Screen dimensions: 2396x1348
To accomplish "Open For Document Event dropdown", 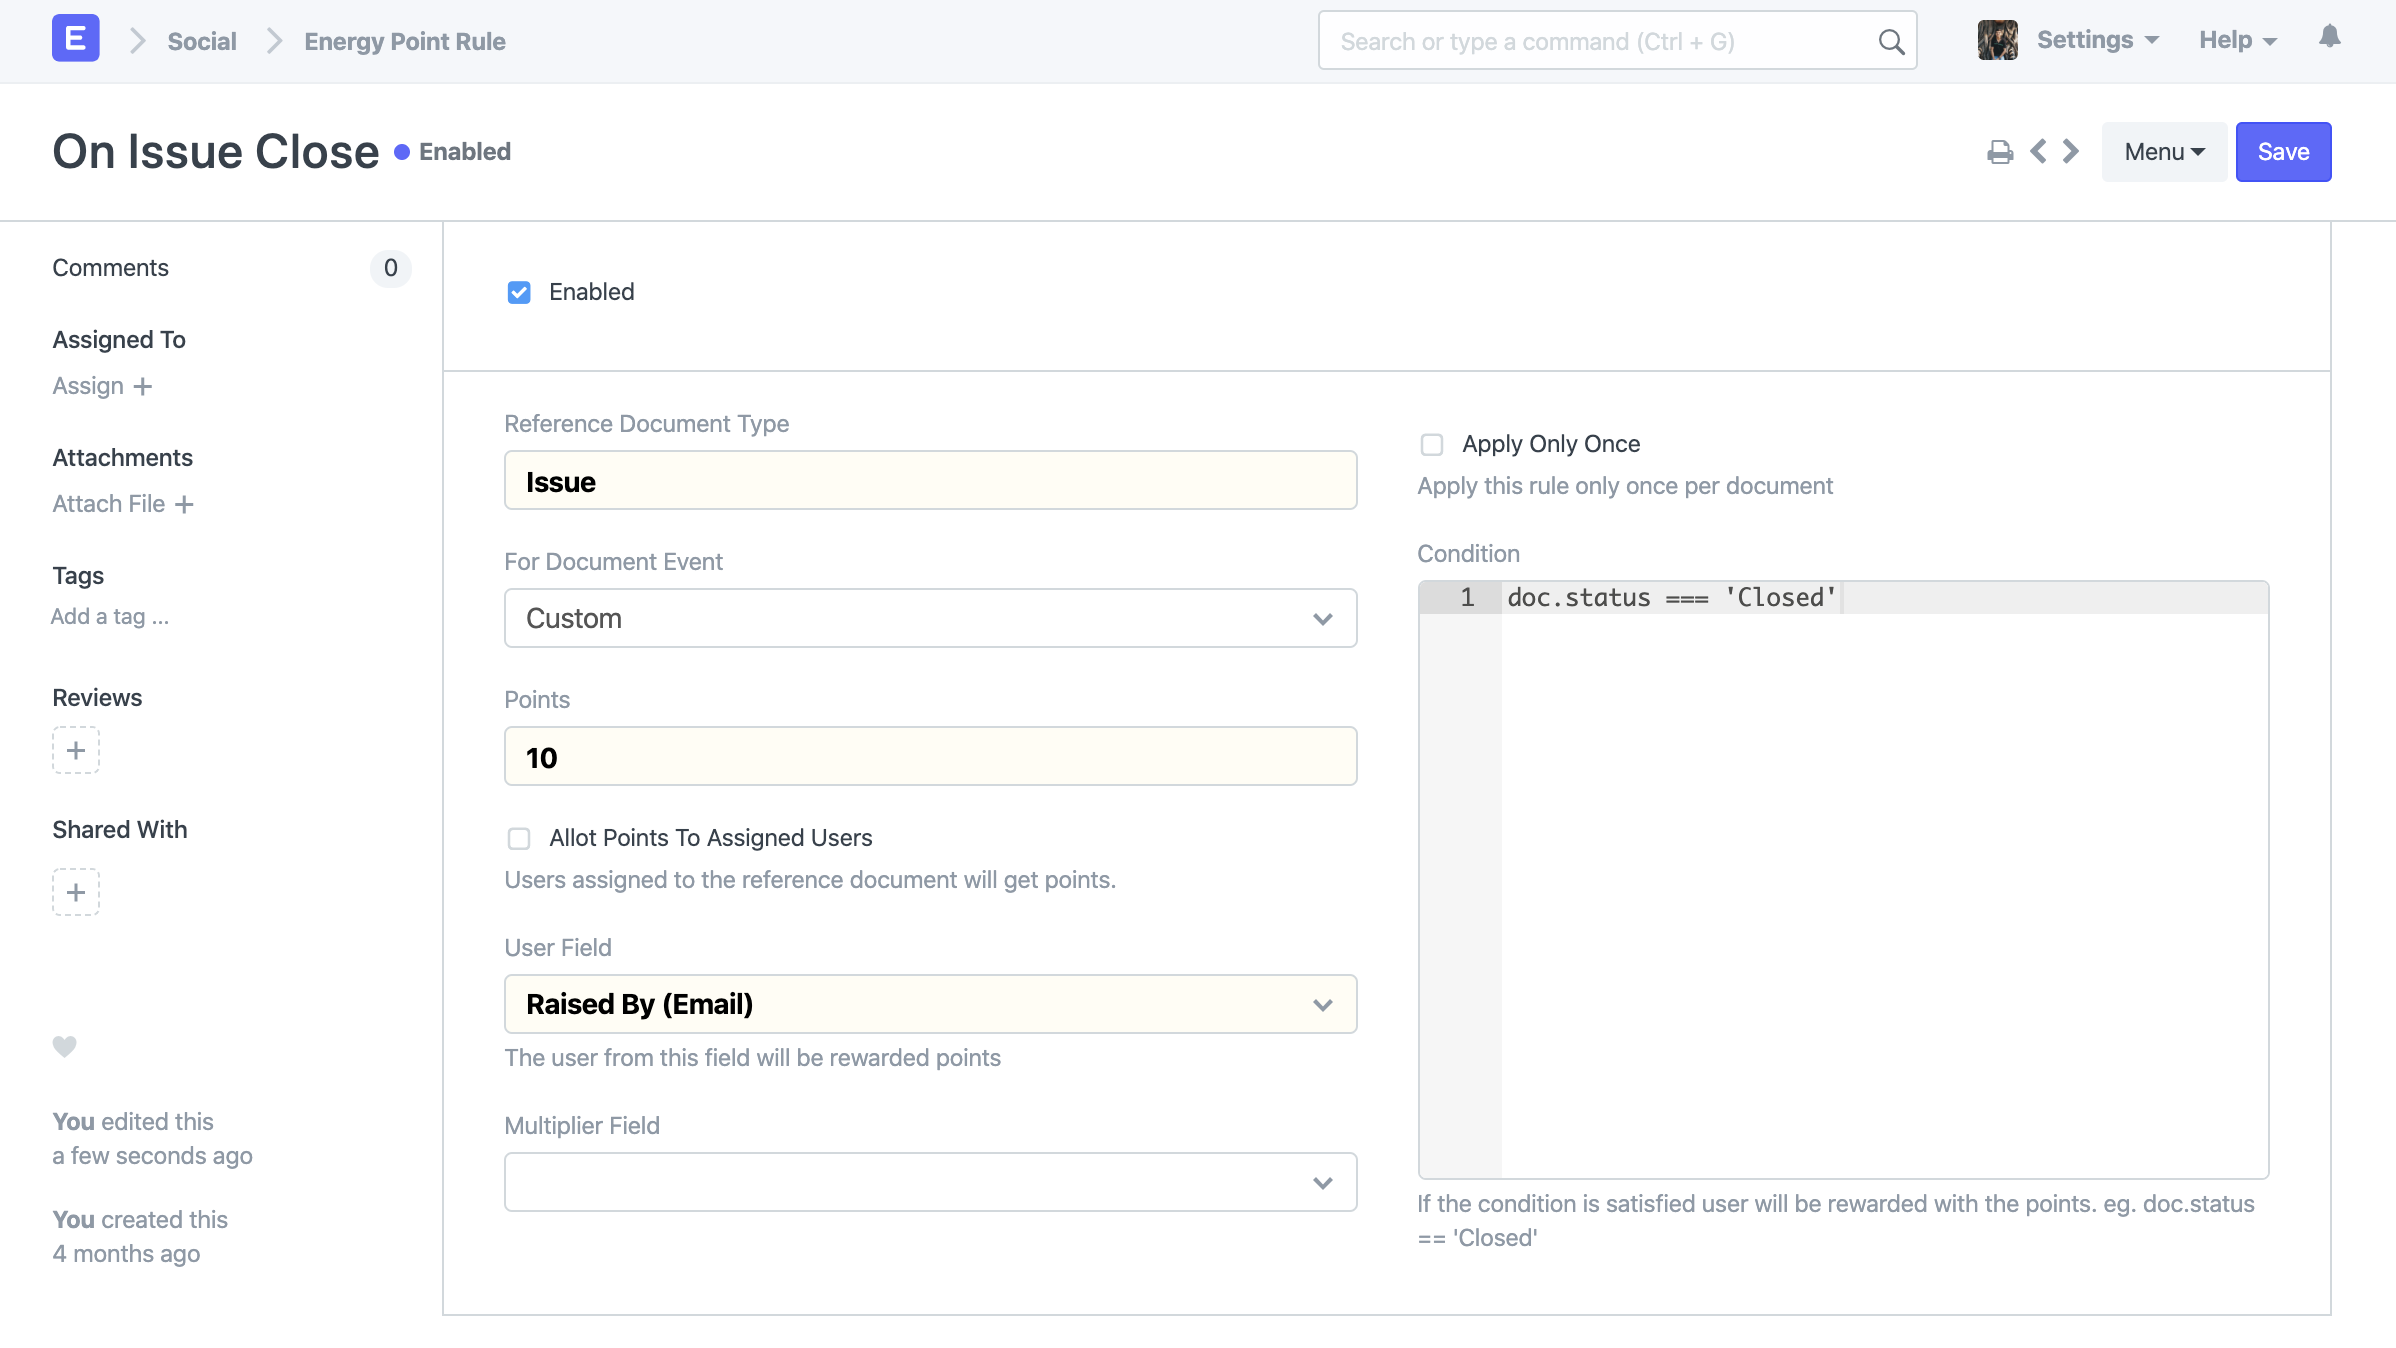I will point(930,618).
